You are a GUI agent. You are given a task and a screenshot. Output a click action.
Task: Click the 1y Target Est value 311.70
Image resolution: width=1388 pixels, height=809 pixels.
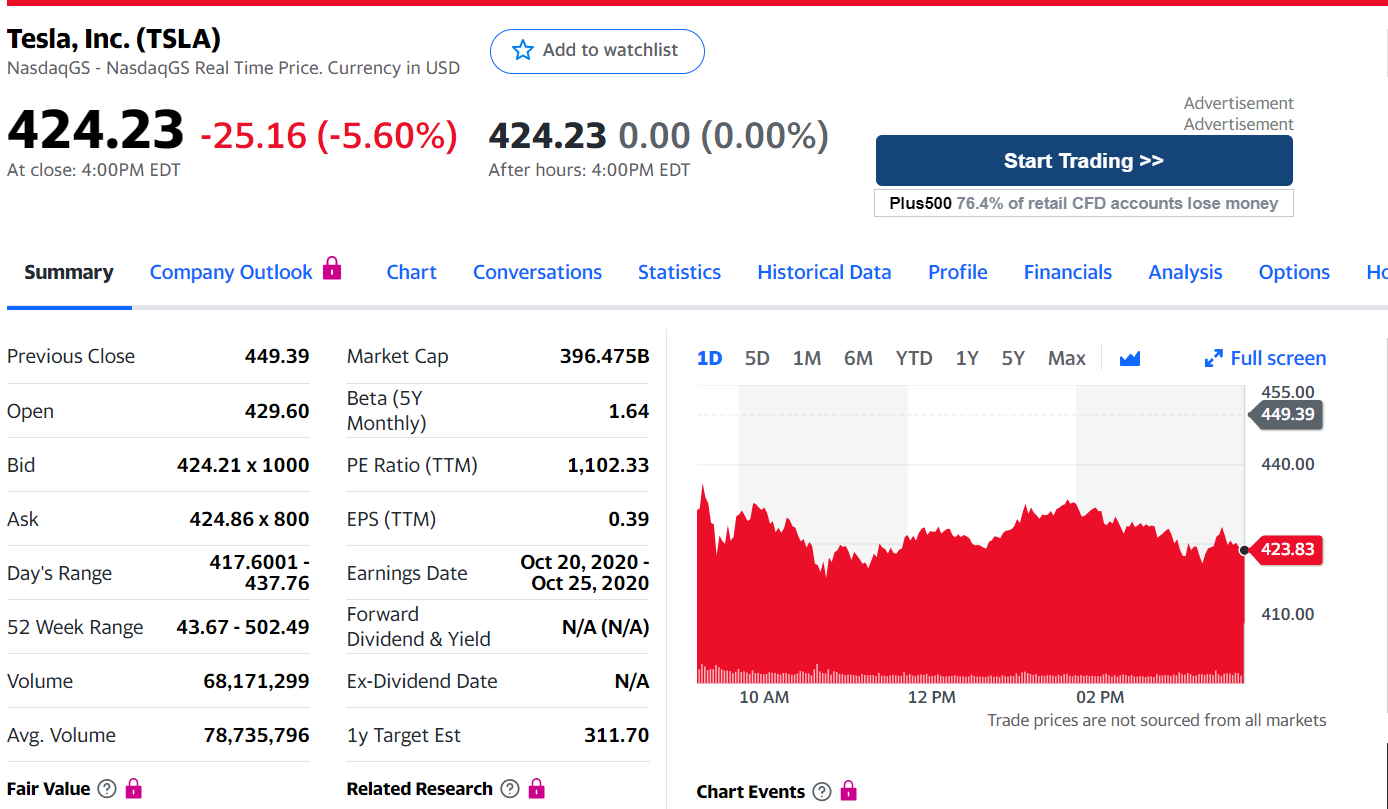coord(617,735)
